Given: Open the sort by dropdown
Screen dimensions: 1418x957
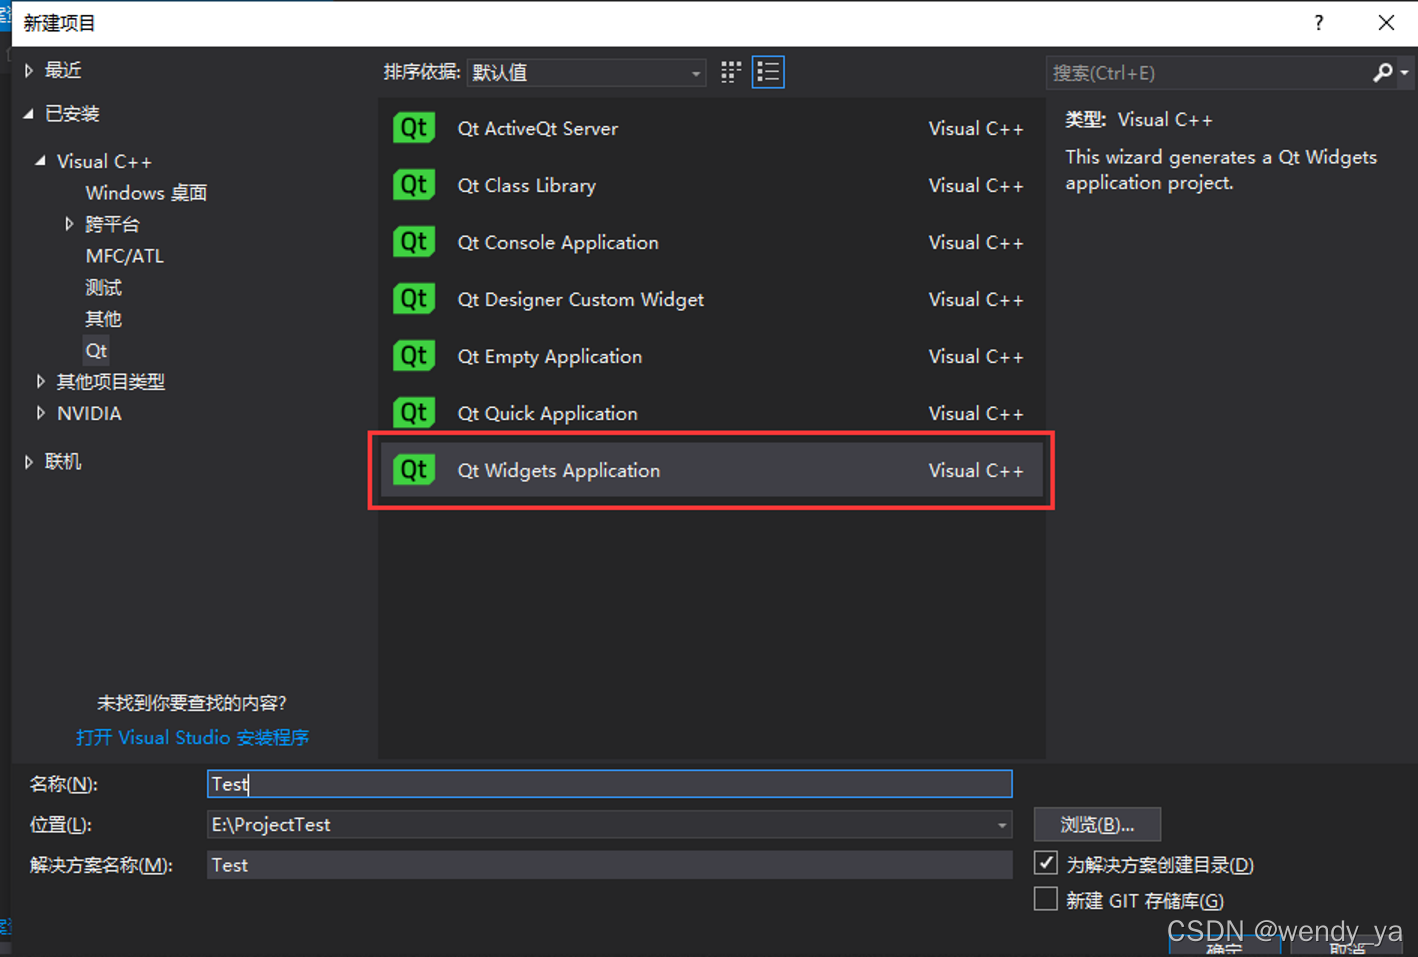Looking at the screenshot, I should point(586,72).
